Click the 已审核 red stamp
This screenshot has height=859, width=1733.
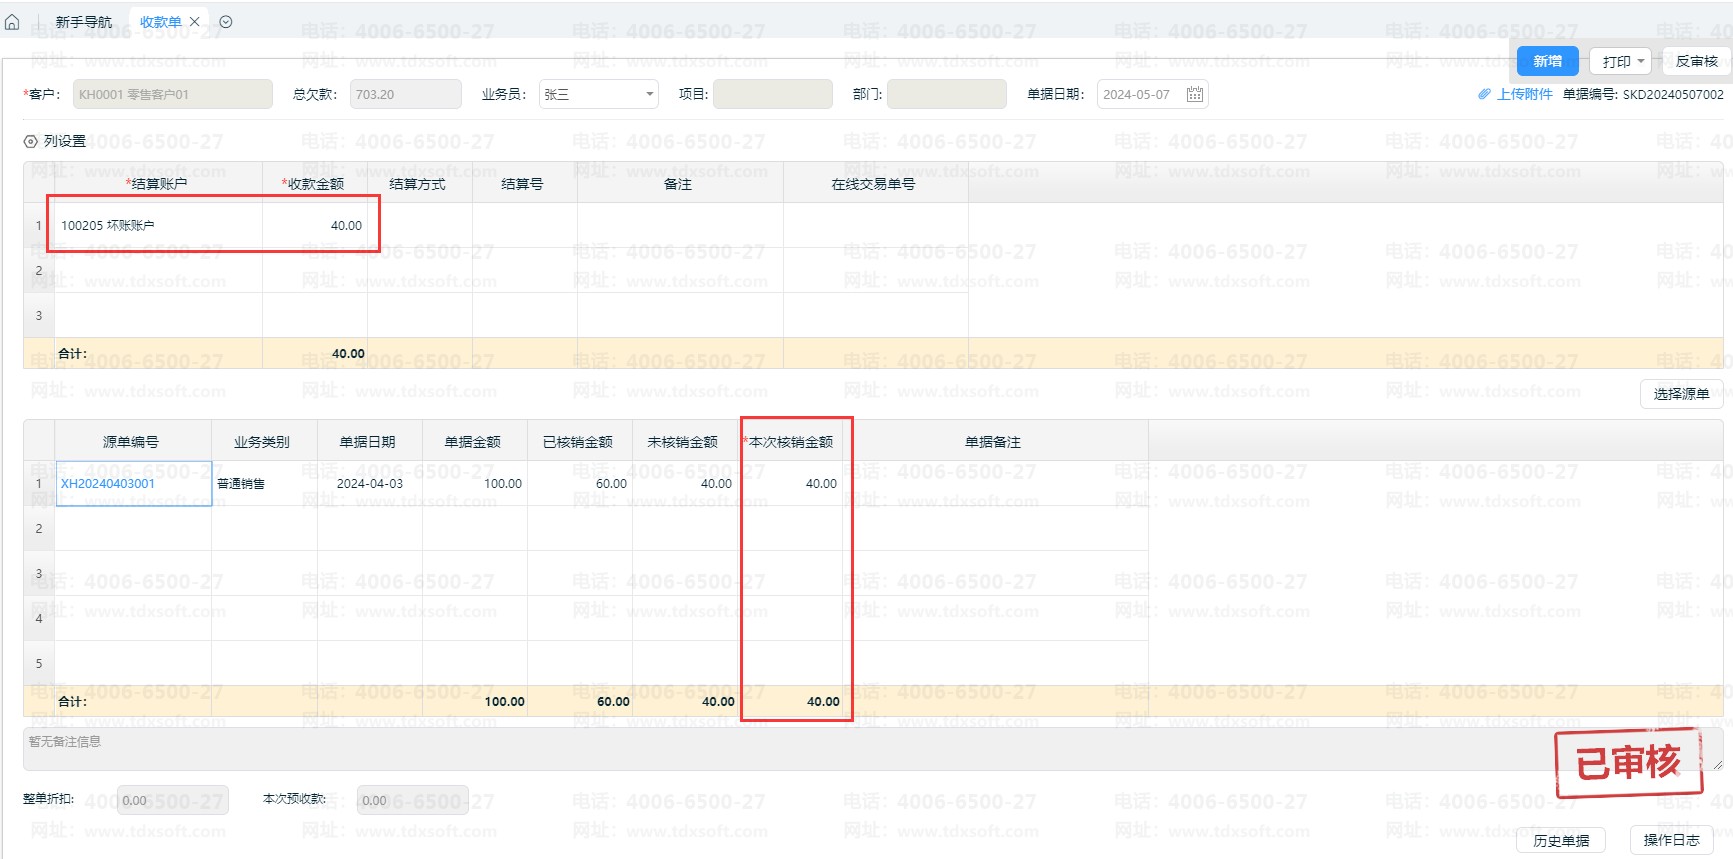[1627, 764]
